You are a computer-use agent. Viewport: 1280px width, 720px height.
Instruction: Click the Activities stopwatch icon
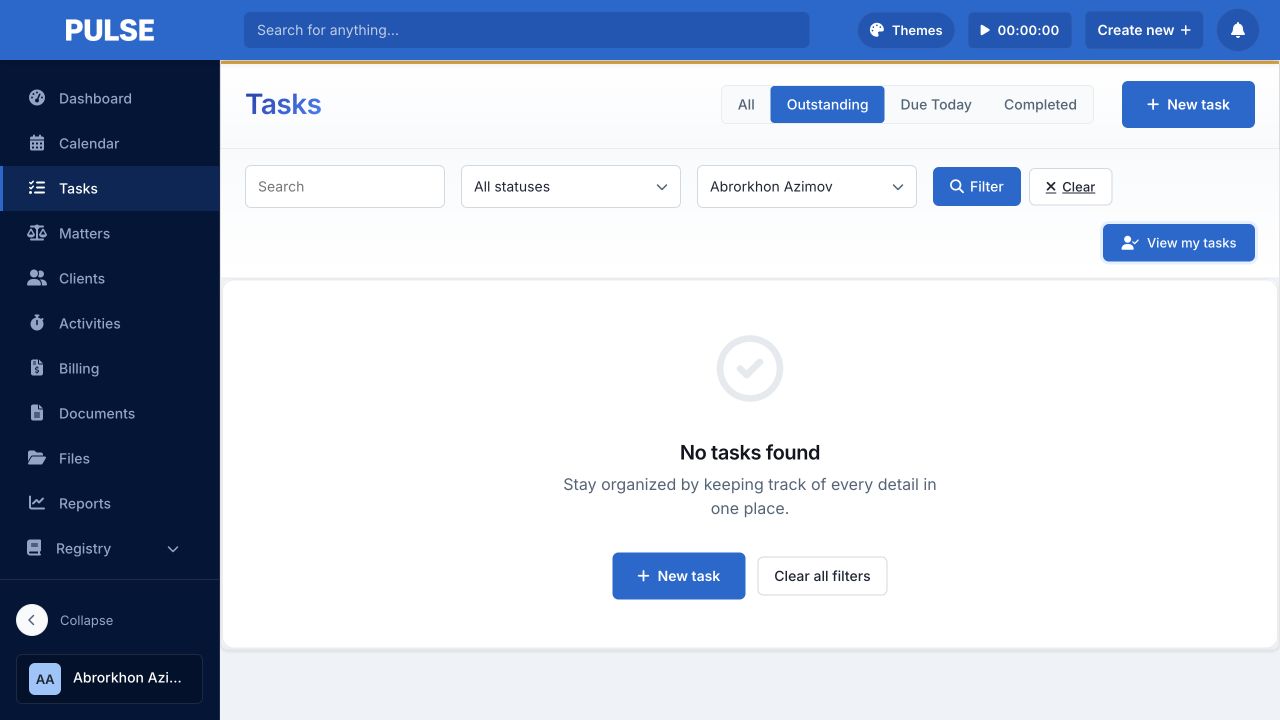pyautogui.click(x=37, y=323)
